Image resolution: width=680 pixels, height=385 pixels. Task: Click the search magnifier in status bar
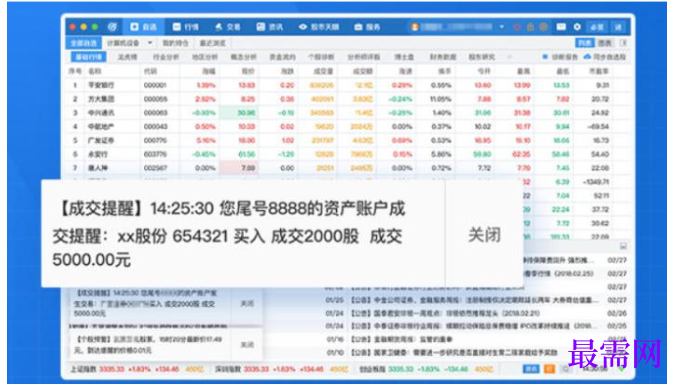pyautogui.click(x=566, y=369)
